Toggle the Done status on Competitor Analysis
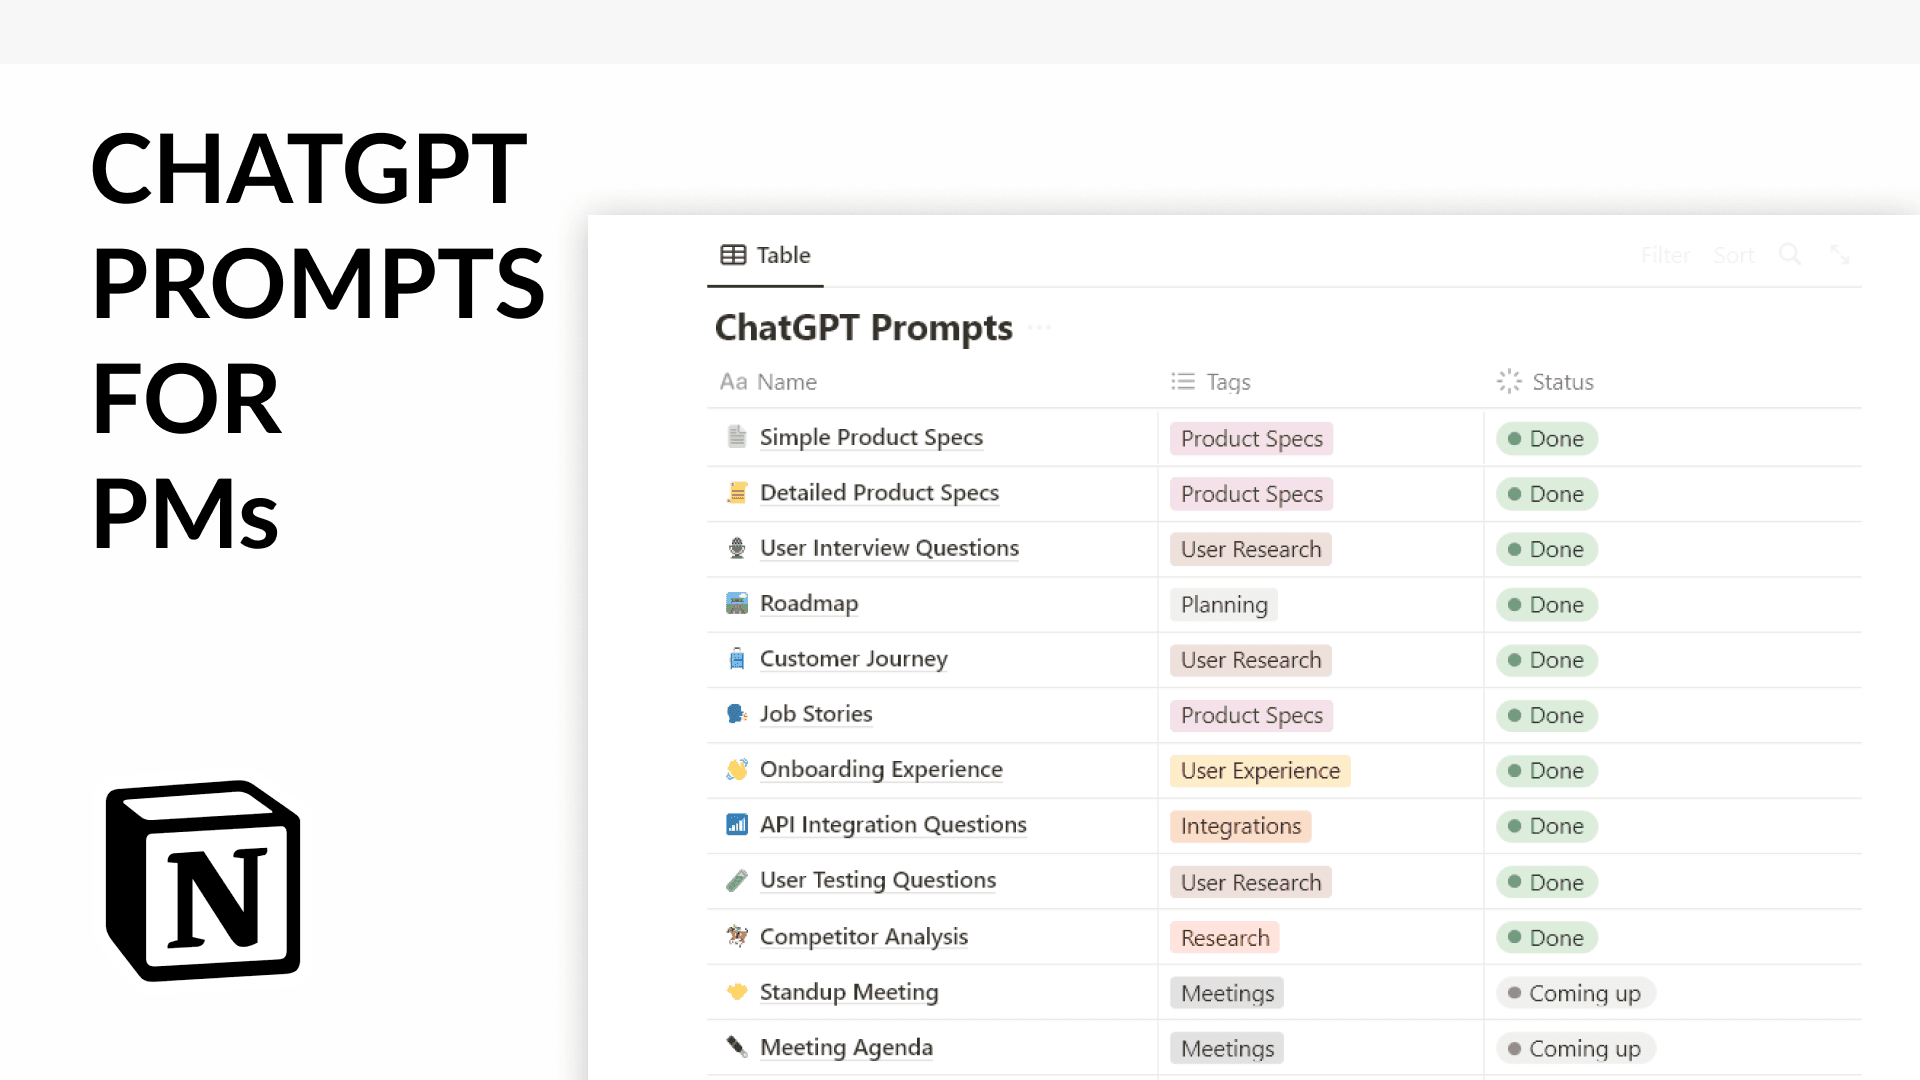The height and width of the screenshot is (1080, 1920). pos(1546,937)
